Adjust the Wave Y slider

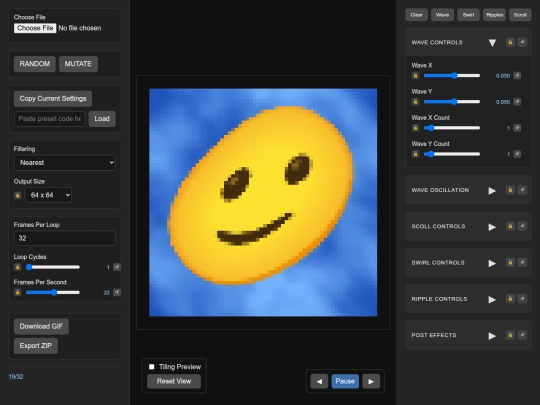click(x=452, y=102)
